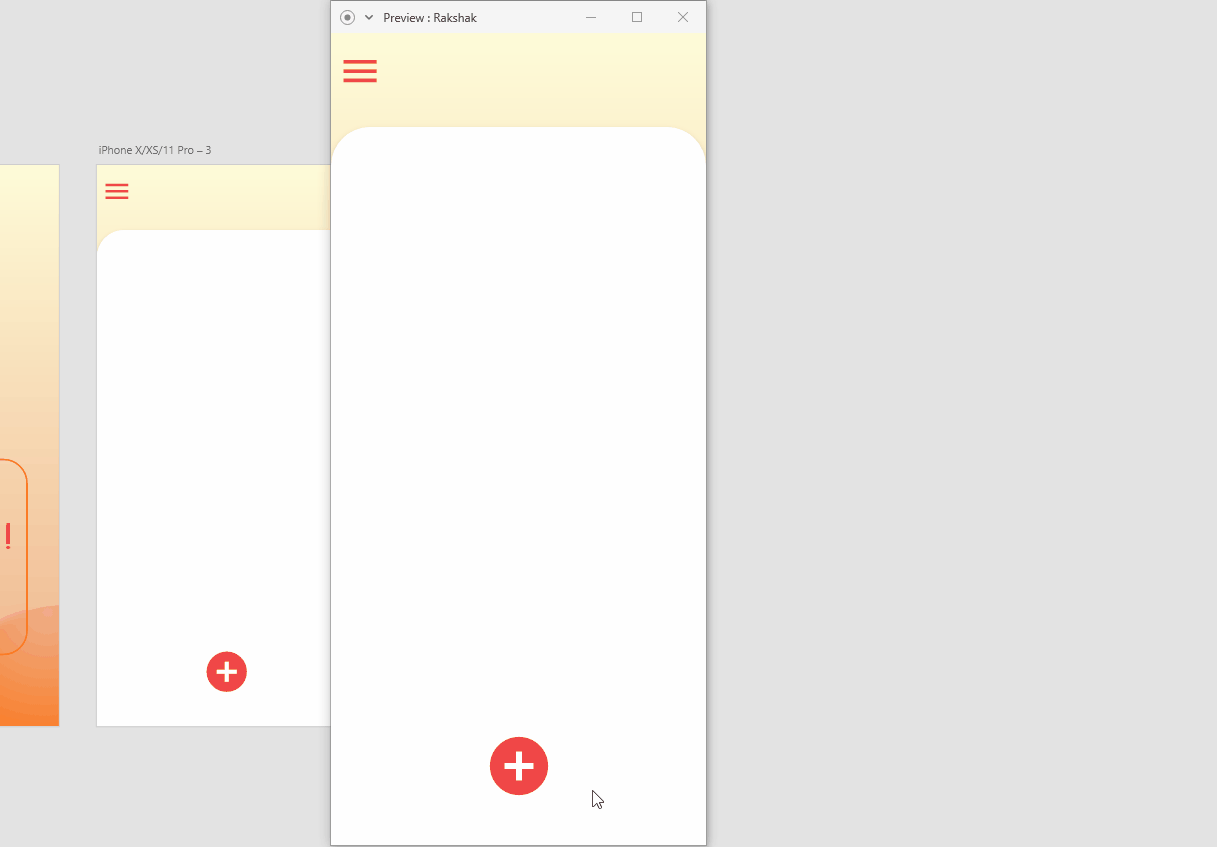Tap the red plus button in Preview
The height and width of the screenshot is (847, 1217).
click(519, 766)
